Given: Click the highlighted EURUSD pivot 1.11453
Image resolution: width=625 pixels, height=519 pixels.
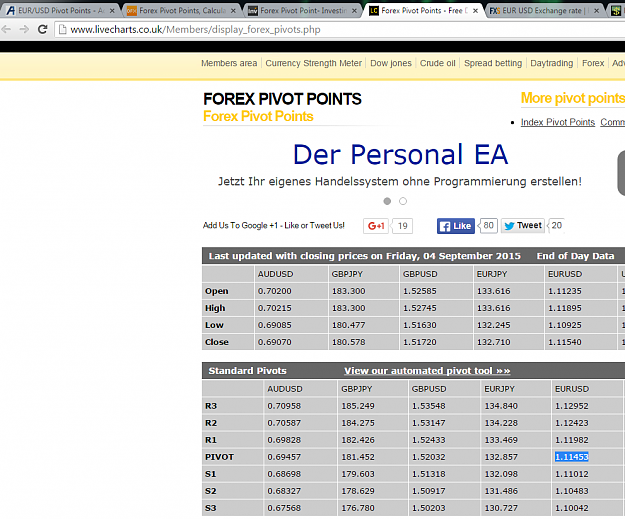Looking at the screenshot, I should (572, 457).
